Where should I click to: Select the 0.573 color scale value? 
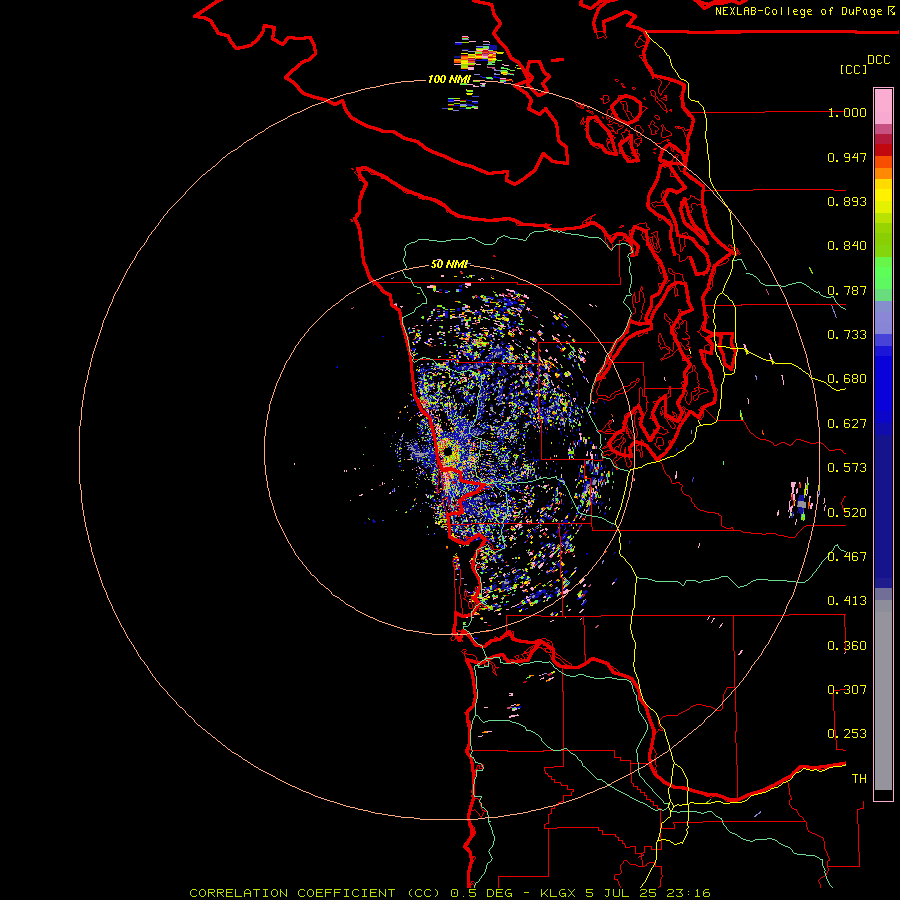pyautogui.click(x=847, y=468)
